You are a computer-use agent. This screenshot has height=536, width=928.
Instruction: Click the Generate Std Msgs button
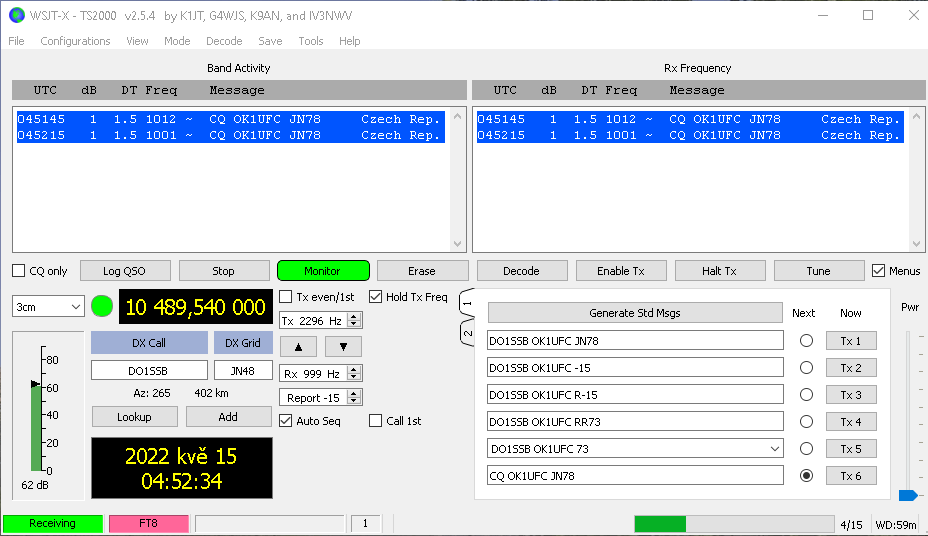point(634,313)
